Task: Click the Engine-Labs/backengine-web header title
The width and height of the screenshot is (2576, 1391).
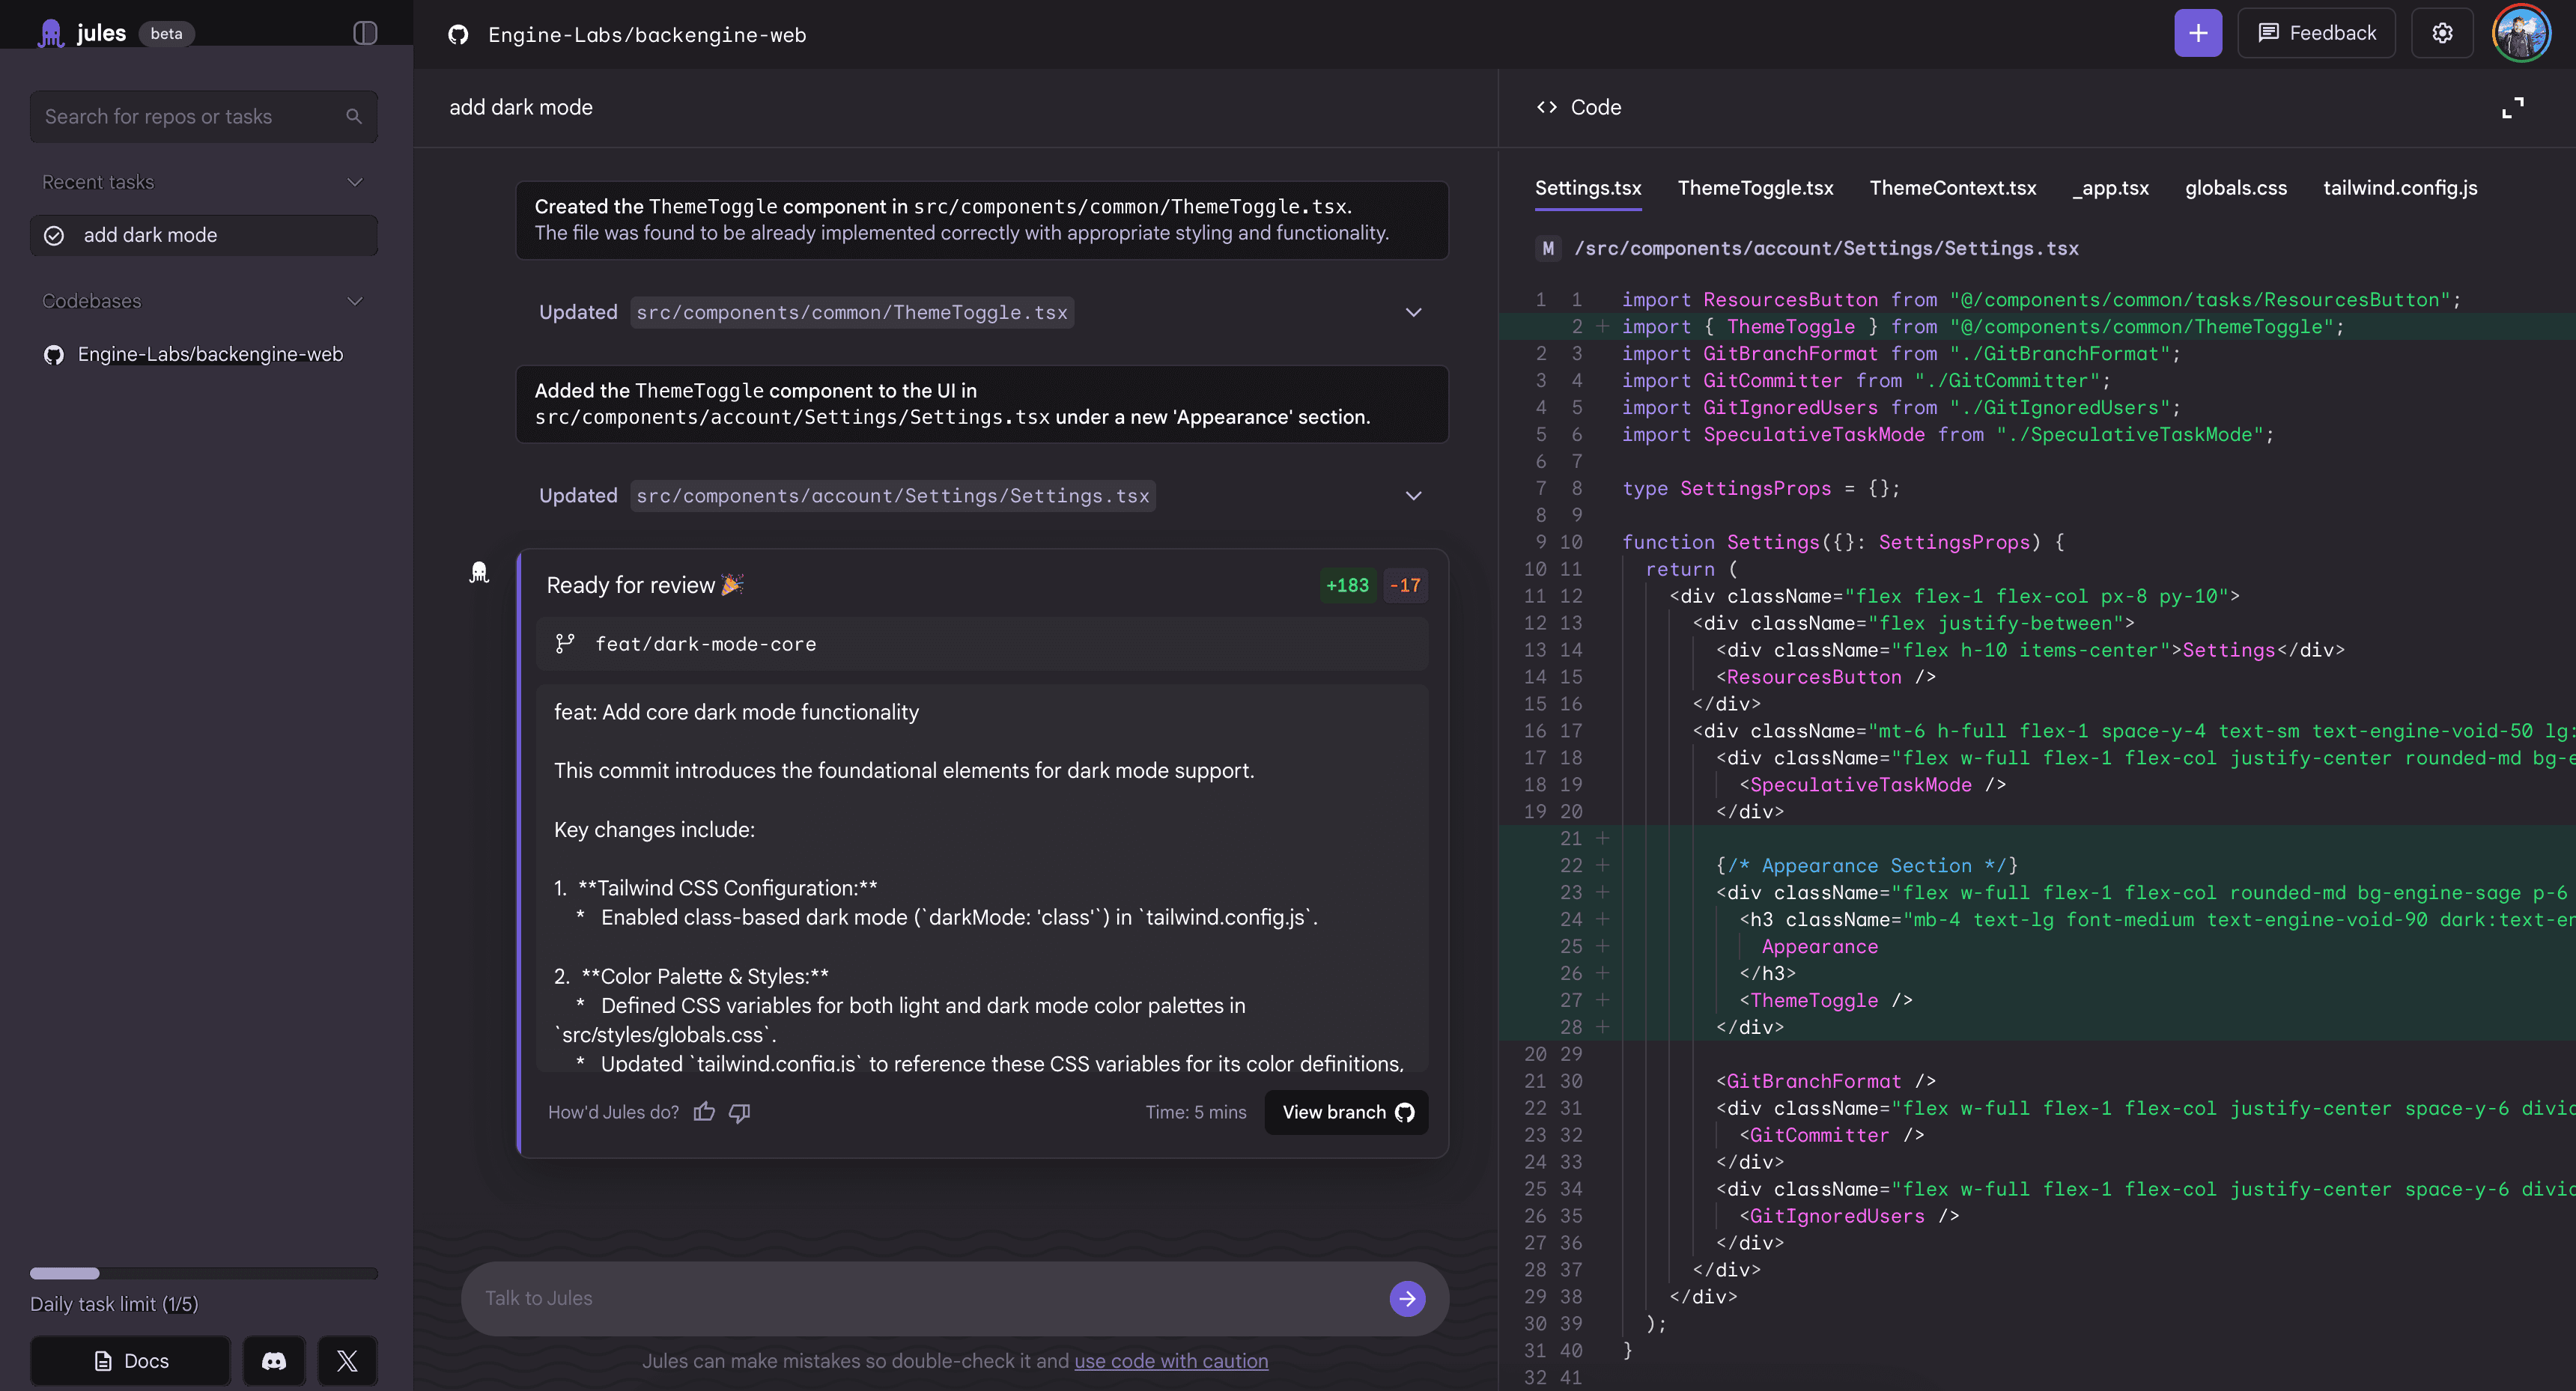Action: 647,35
